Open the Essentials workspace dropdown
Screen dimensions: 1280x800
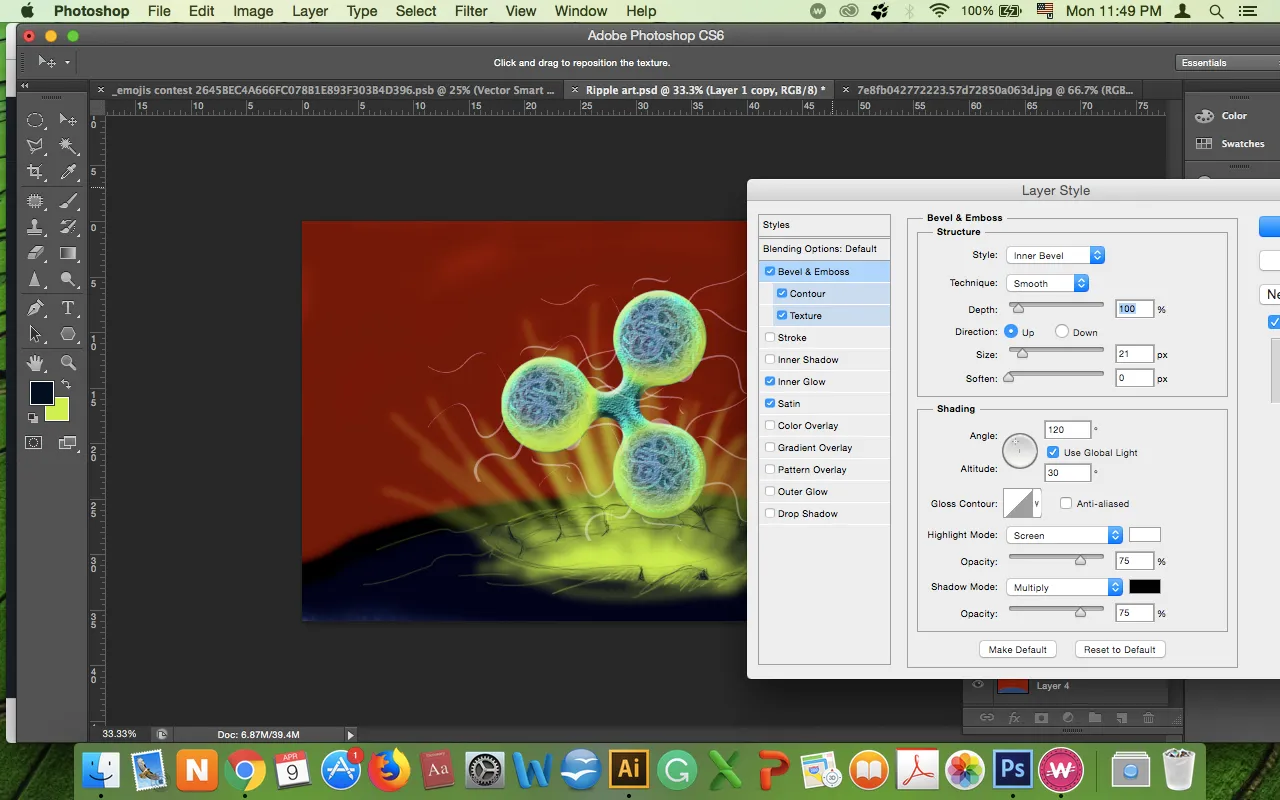(x=1226, y=62)
